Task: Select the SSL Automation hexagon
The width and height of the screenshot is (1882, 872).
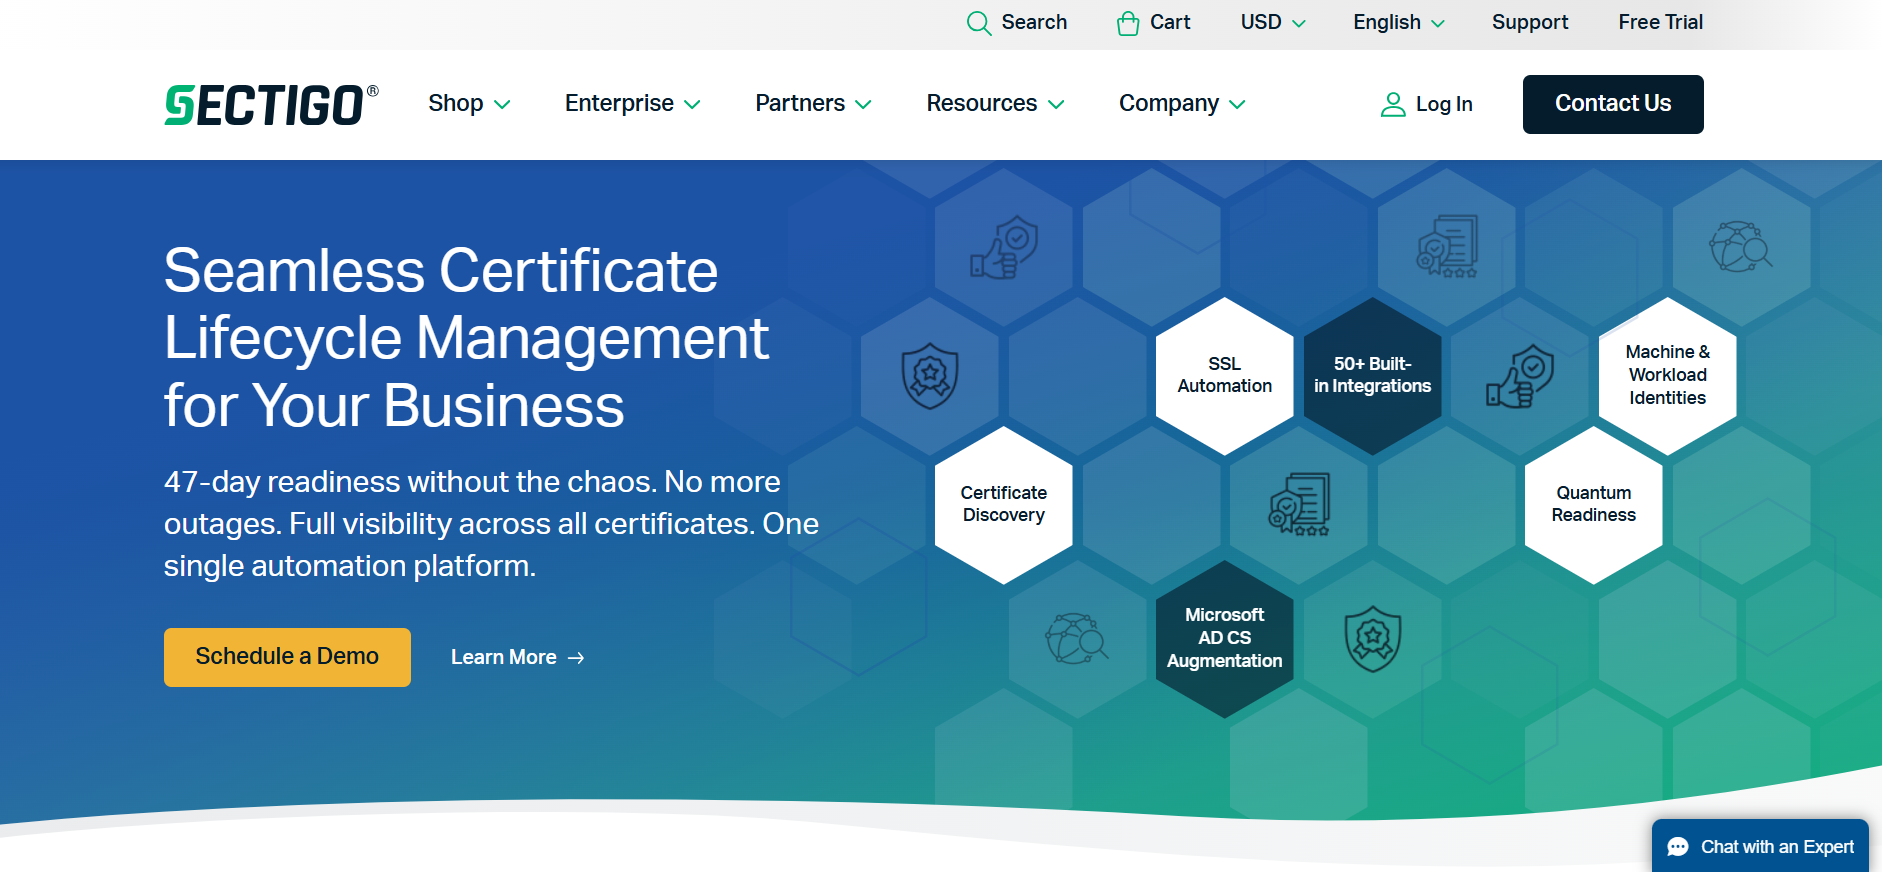Action: click(1225, 376)
